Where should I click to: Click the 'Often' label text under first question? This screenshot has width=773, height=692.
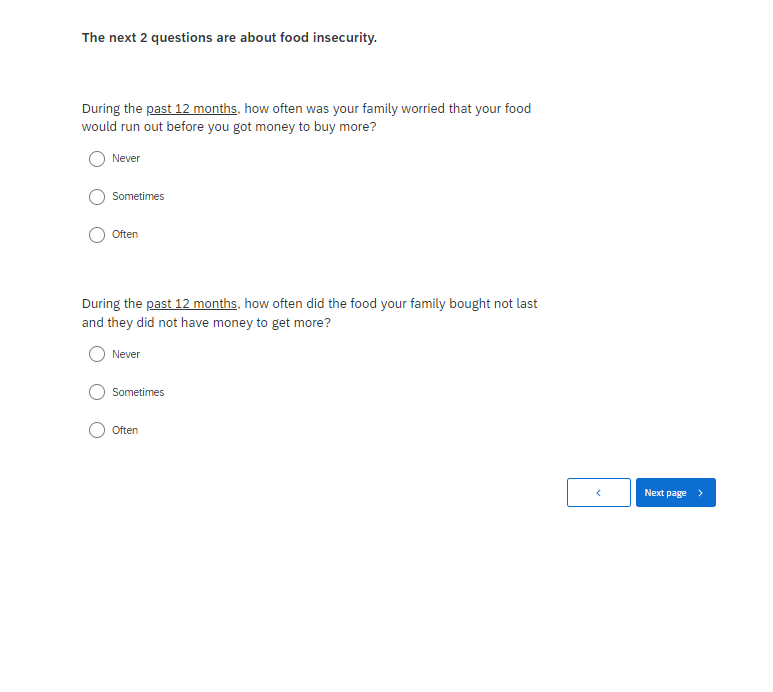pyautogui.click(x=125, y=235)
